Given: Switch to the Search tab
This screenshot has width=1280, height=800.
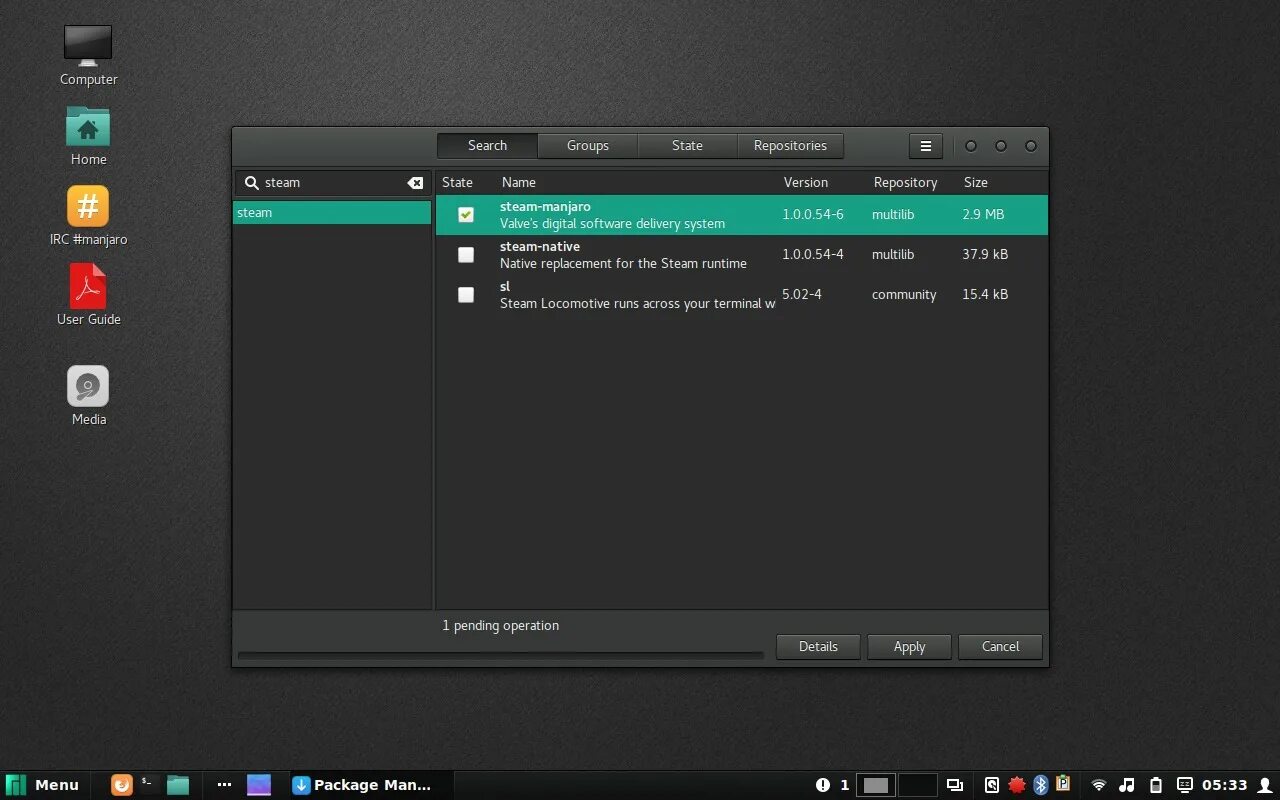Looking at the screenshot, I should click(x=487, y=146).
